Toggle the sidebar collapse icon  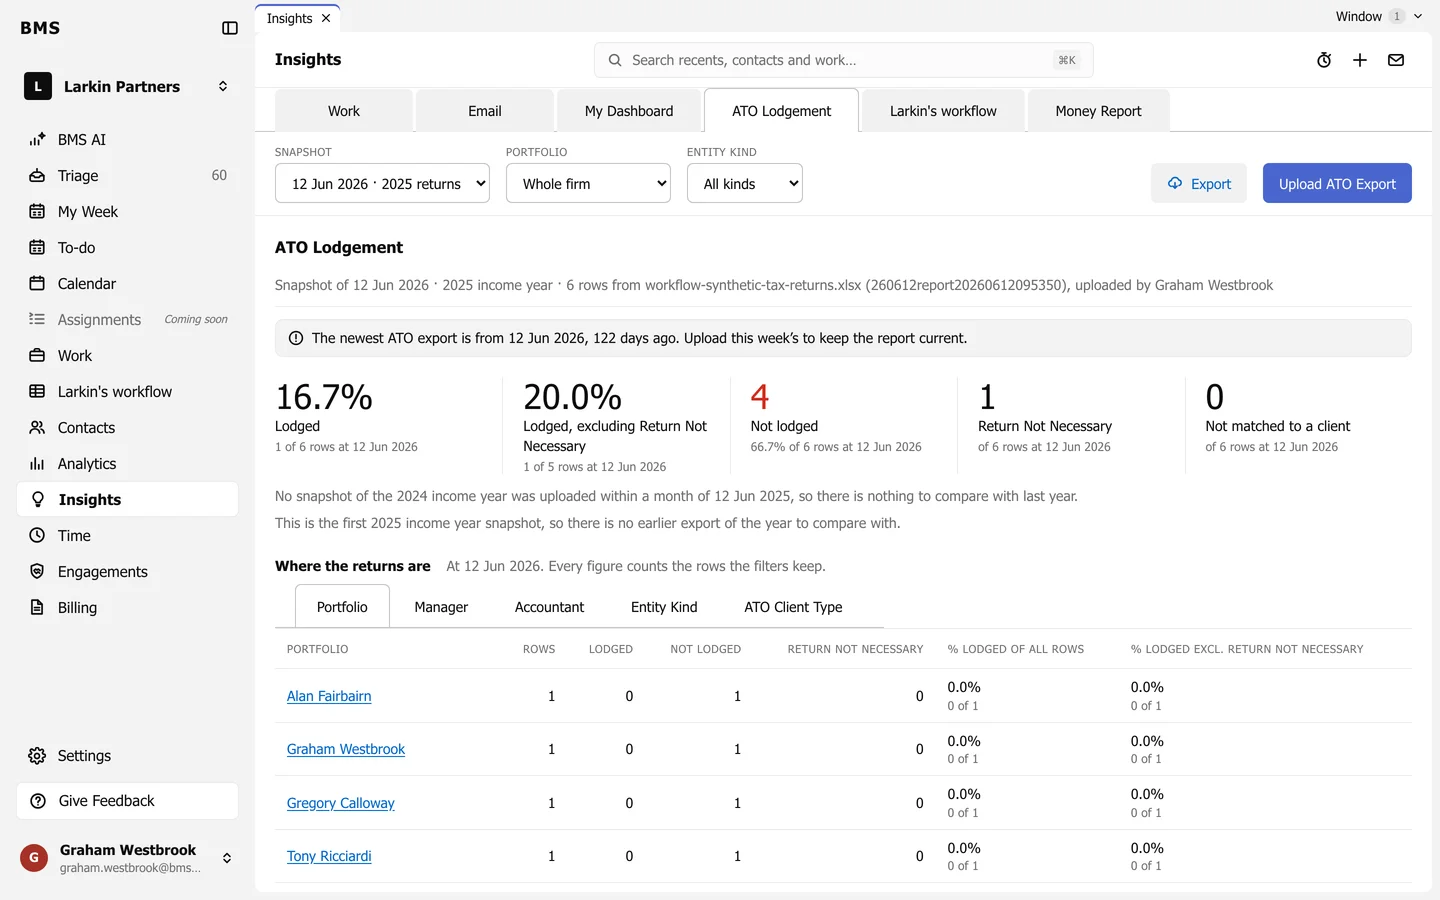click(230, 28)
